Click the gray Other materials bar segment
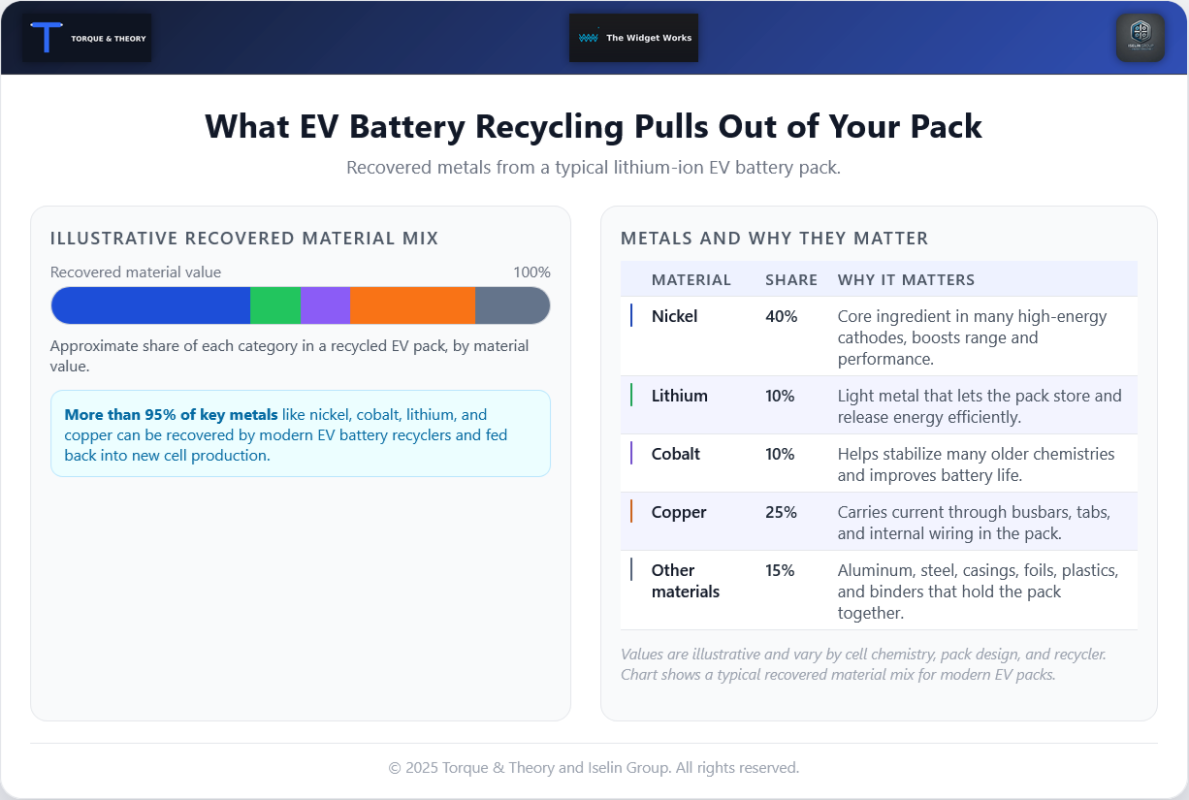 pyautogui.click(x=512, y=305)
